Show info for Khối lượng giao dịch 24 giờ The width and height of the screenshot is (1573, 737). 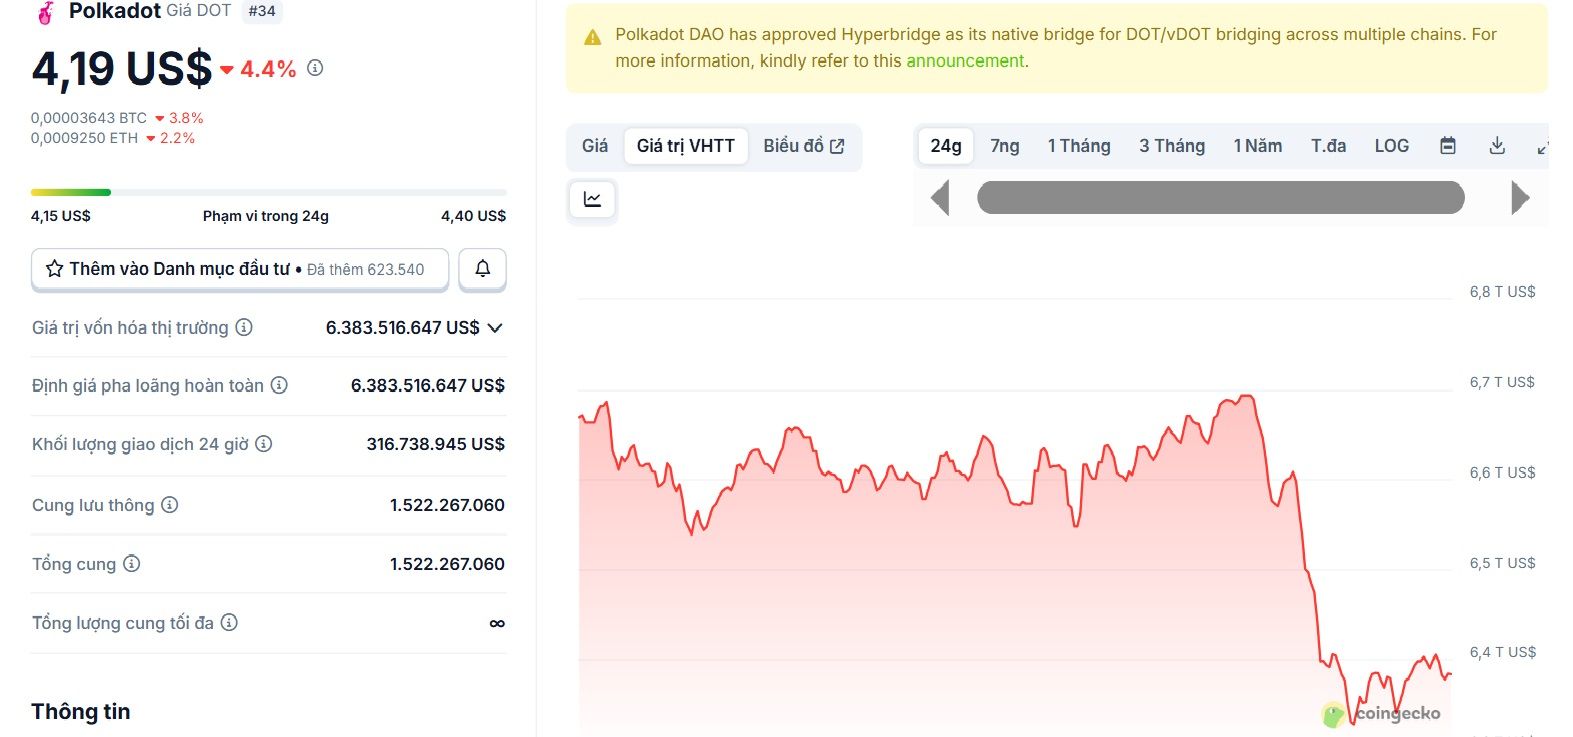[264, 443]
